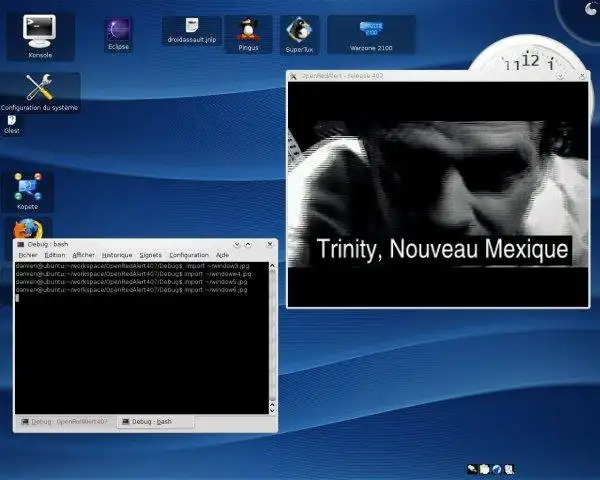The height and width of the screenshot is (480, 600).
Task: Switch to the Debug : OpenRedAlert407 tab
Action: point(65,422)
